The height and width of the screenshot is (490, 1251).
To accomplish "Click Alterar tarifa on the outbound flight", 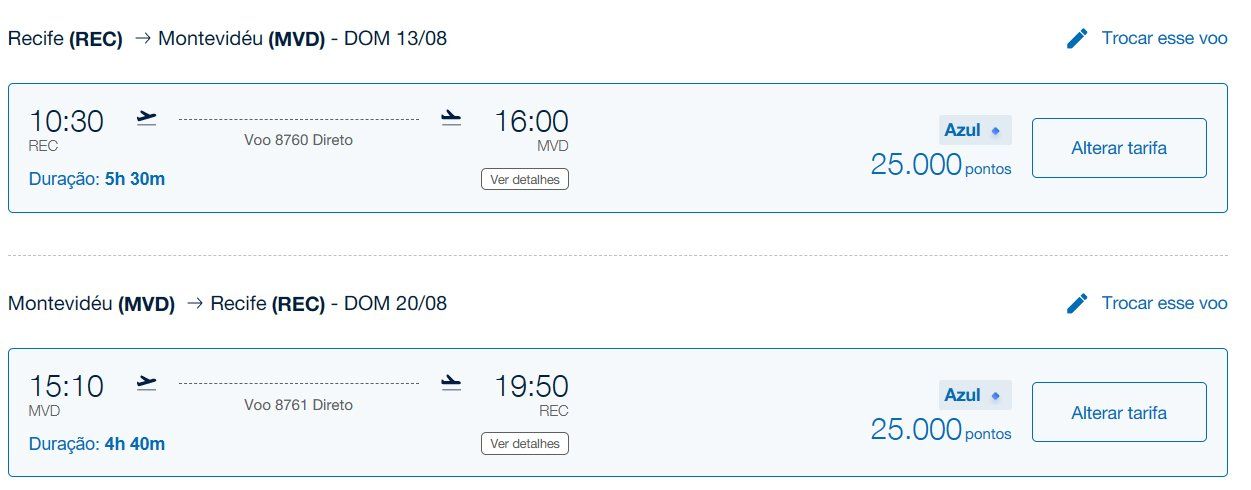I will tap(1119, 148).
